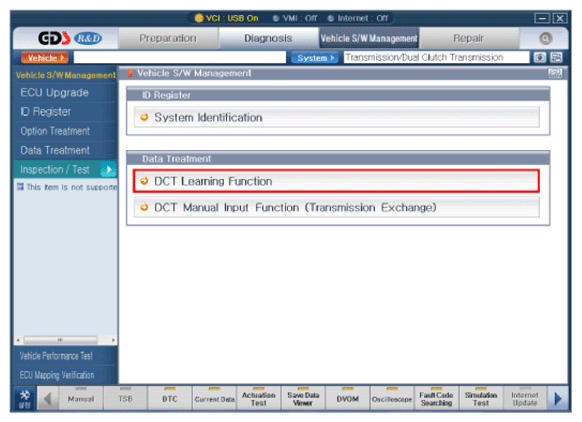Open the Vehicle selector button
The image size is (582, 422).
click(45, 58)
